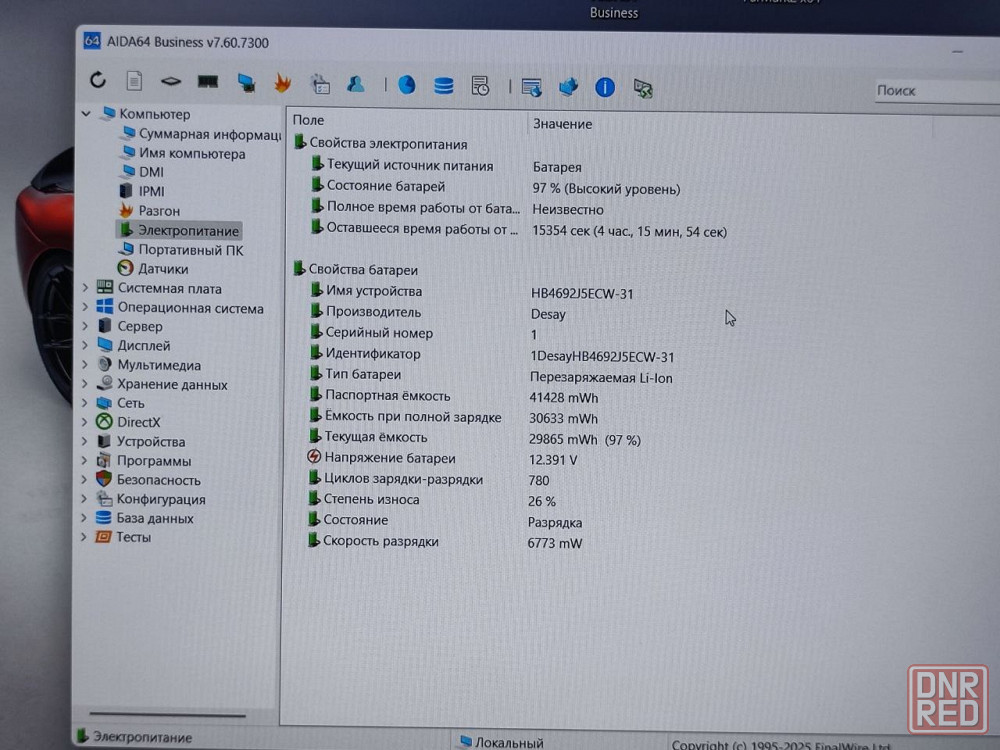Open the DMI tree item
The image size is (1000, 750).
[142, 172]
